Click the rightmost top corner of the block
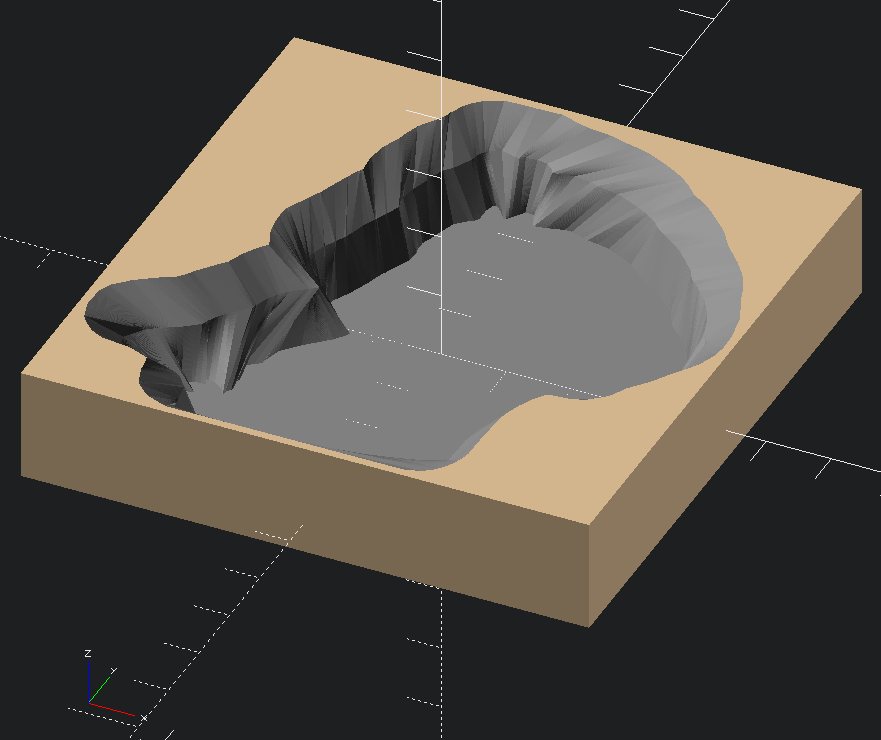Screen dimensions: 881x740 coord(860,188)
